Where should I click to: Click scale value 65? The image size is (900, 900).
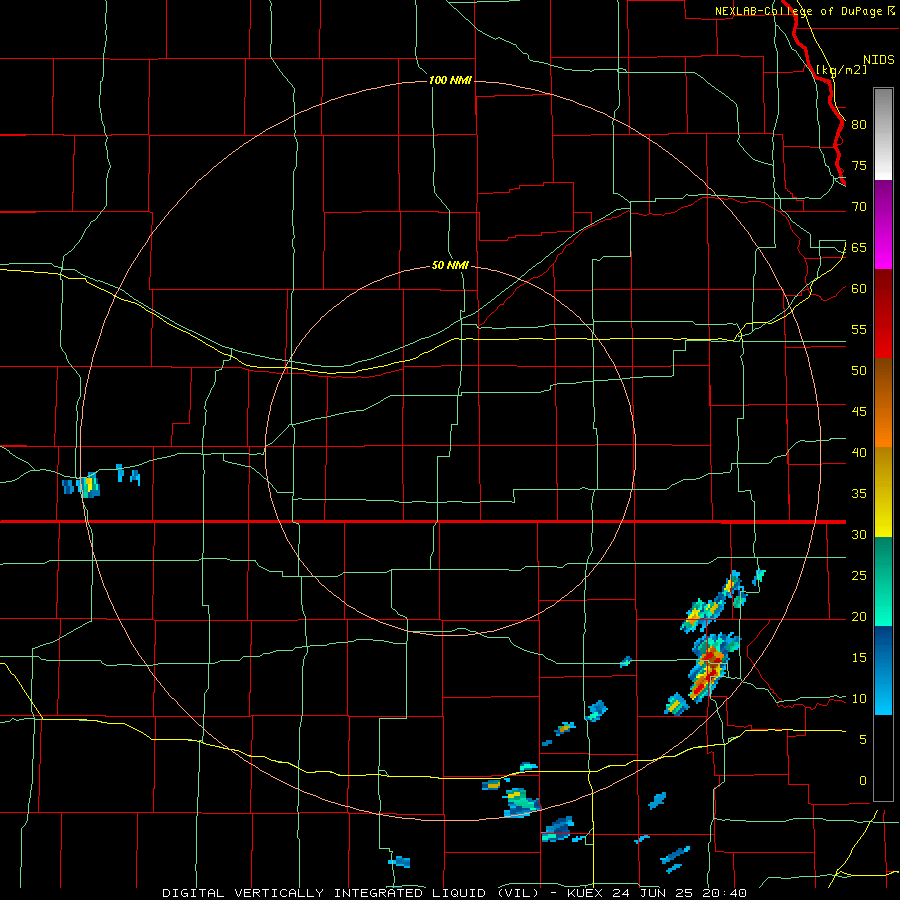[x=859, y=247]
